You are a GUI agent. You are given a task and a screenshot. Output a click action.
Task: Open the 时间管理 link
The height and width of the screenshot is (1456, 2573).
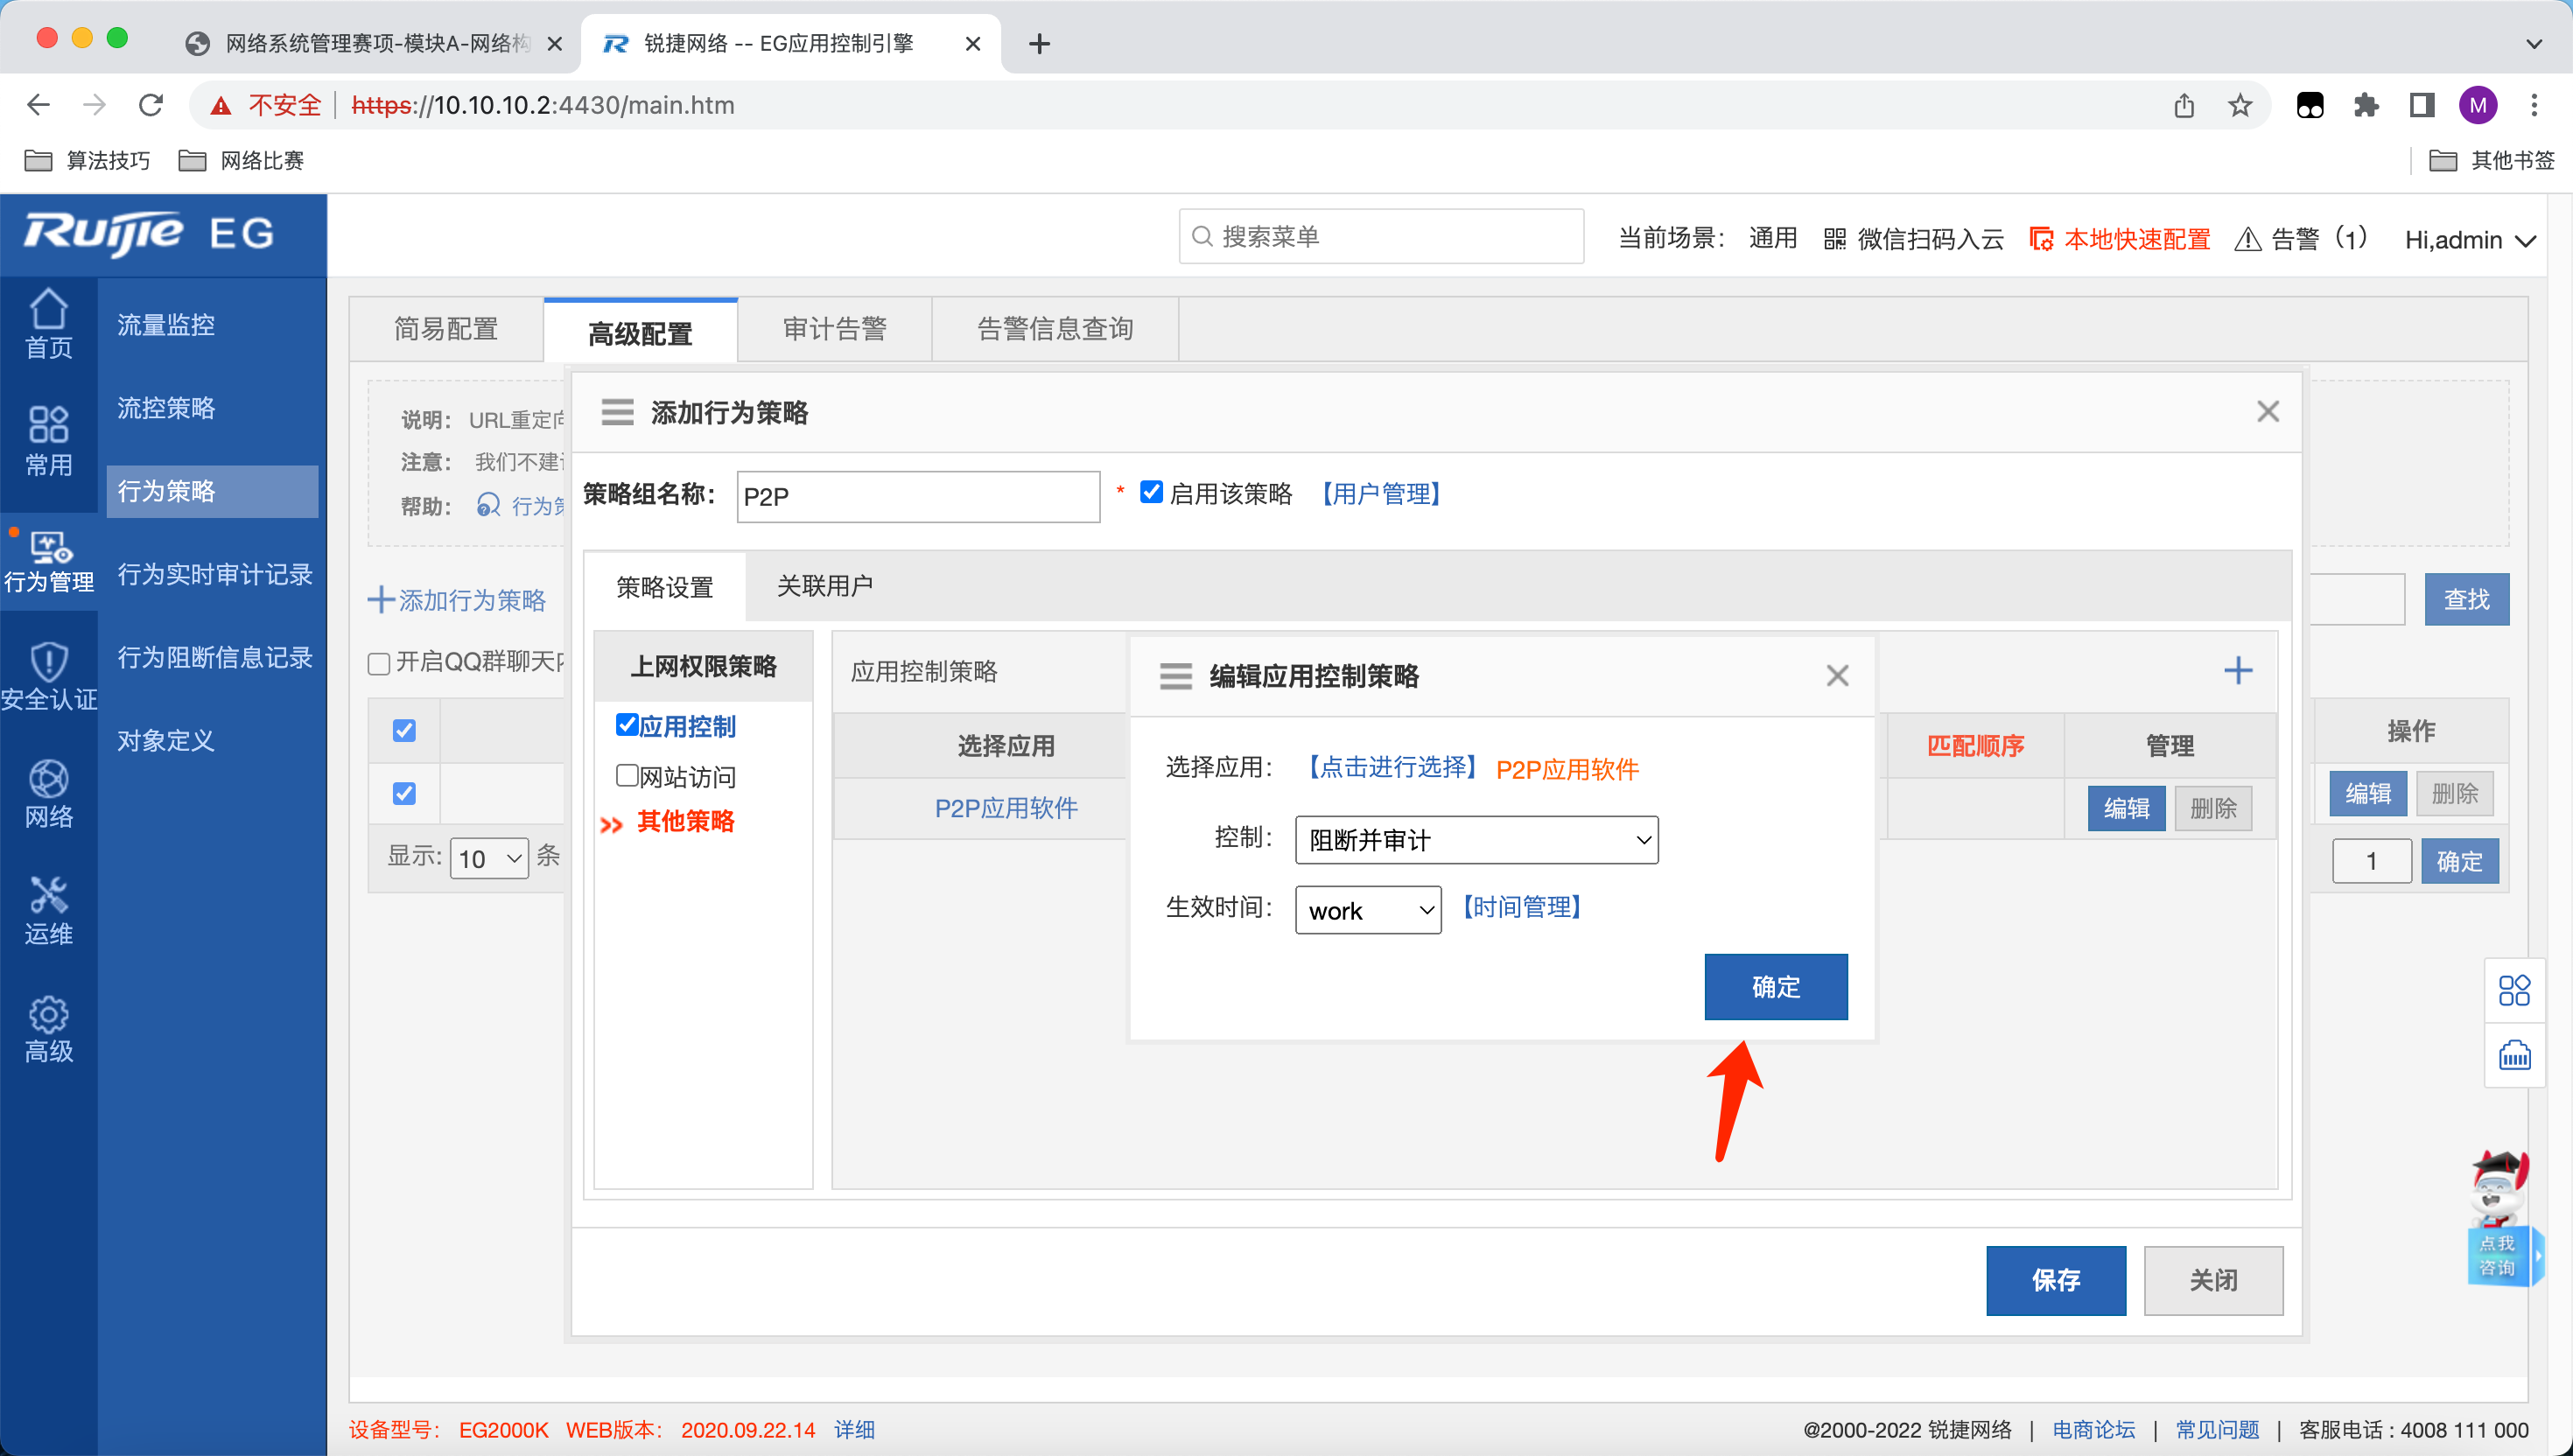pos(1521,907)
